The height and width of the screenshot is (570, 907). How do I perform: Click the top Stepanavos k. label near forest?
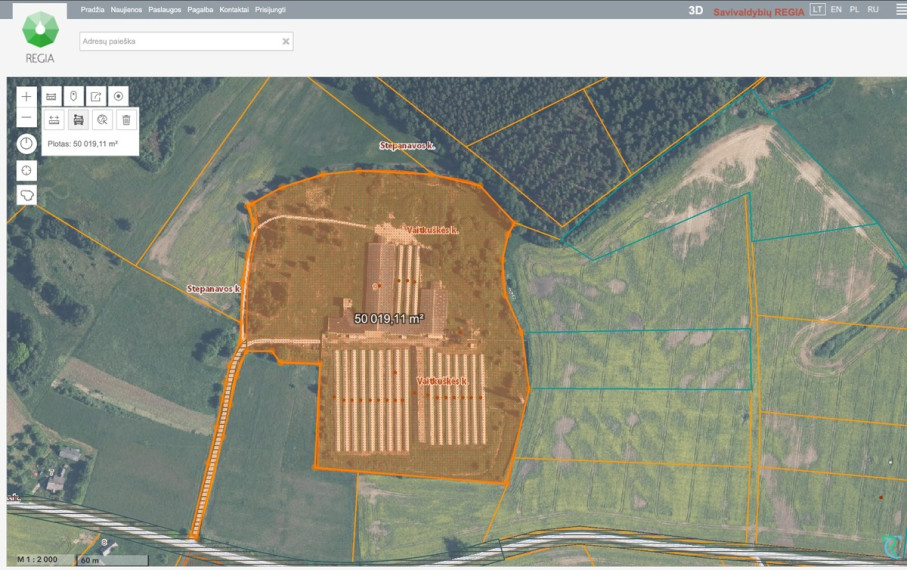pos(407,146)
